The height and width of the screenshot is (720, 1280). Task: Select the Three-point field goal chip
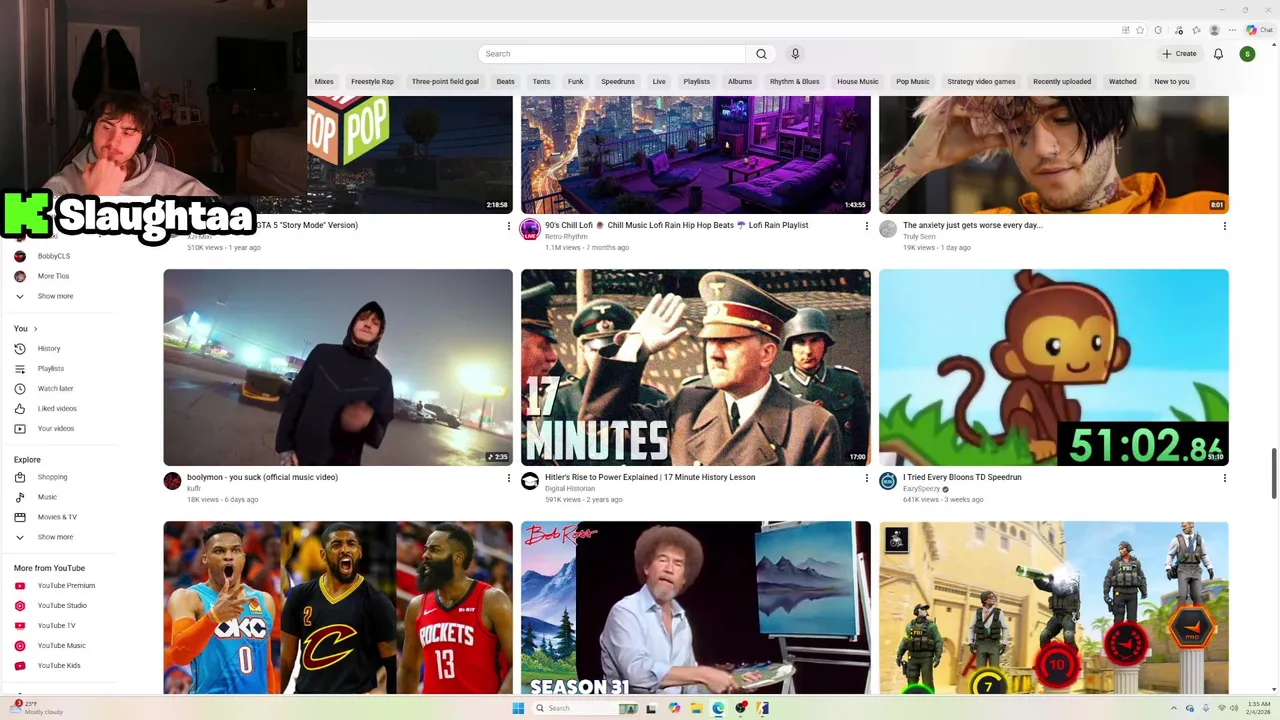(445, 81)
